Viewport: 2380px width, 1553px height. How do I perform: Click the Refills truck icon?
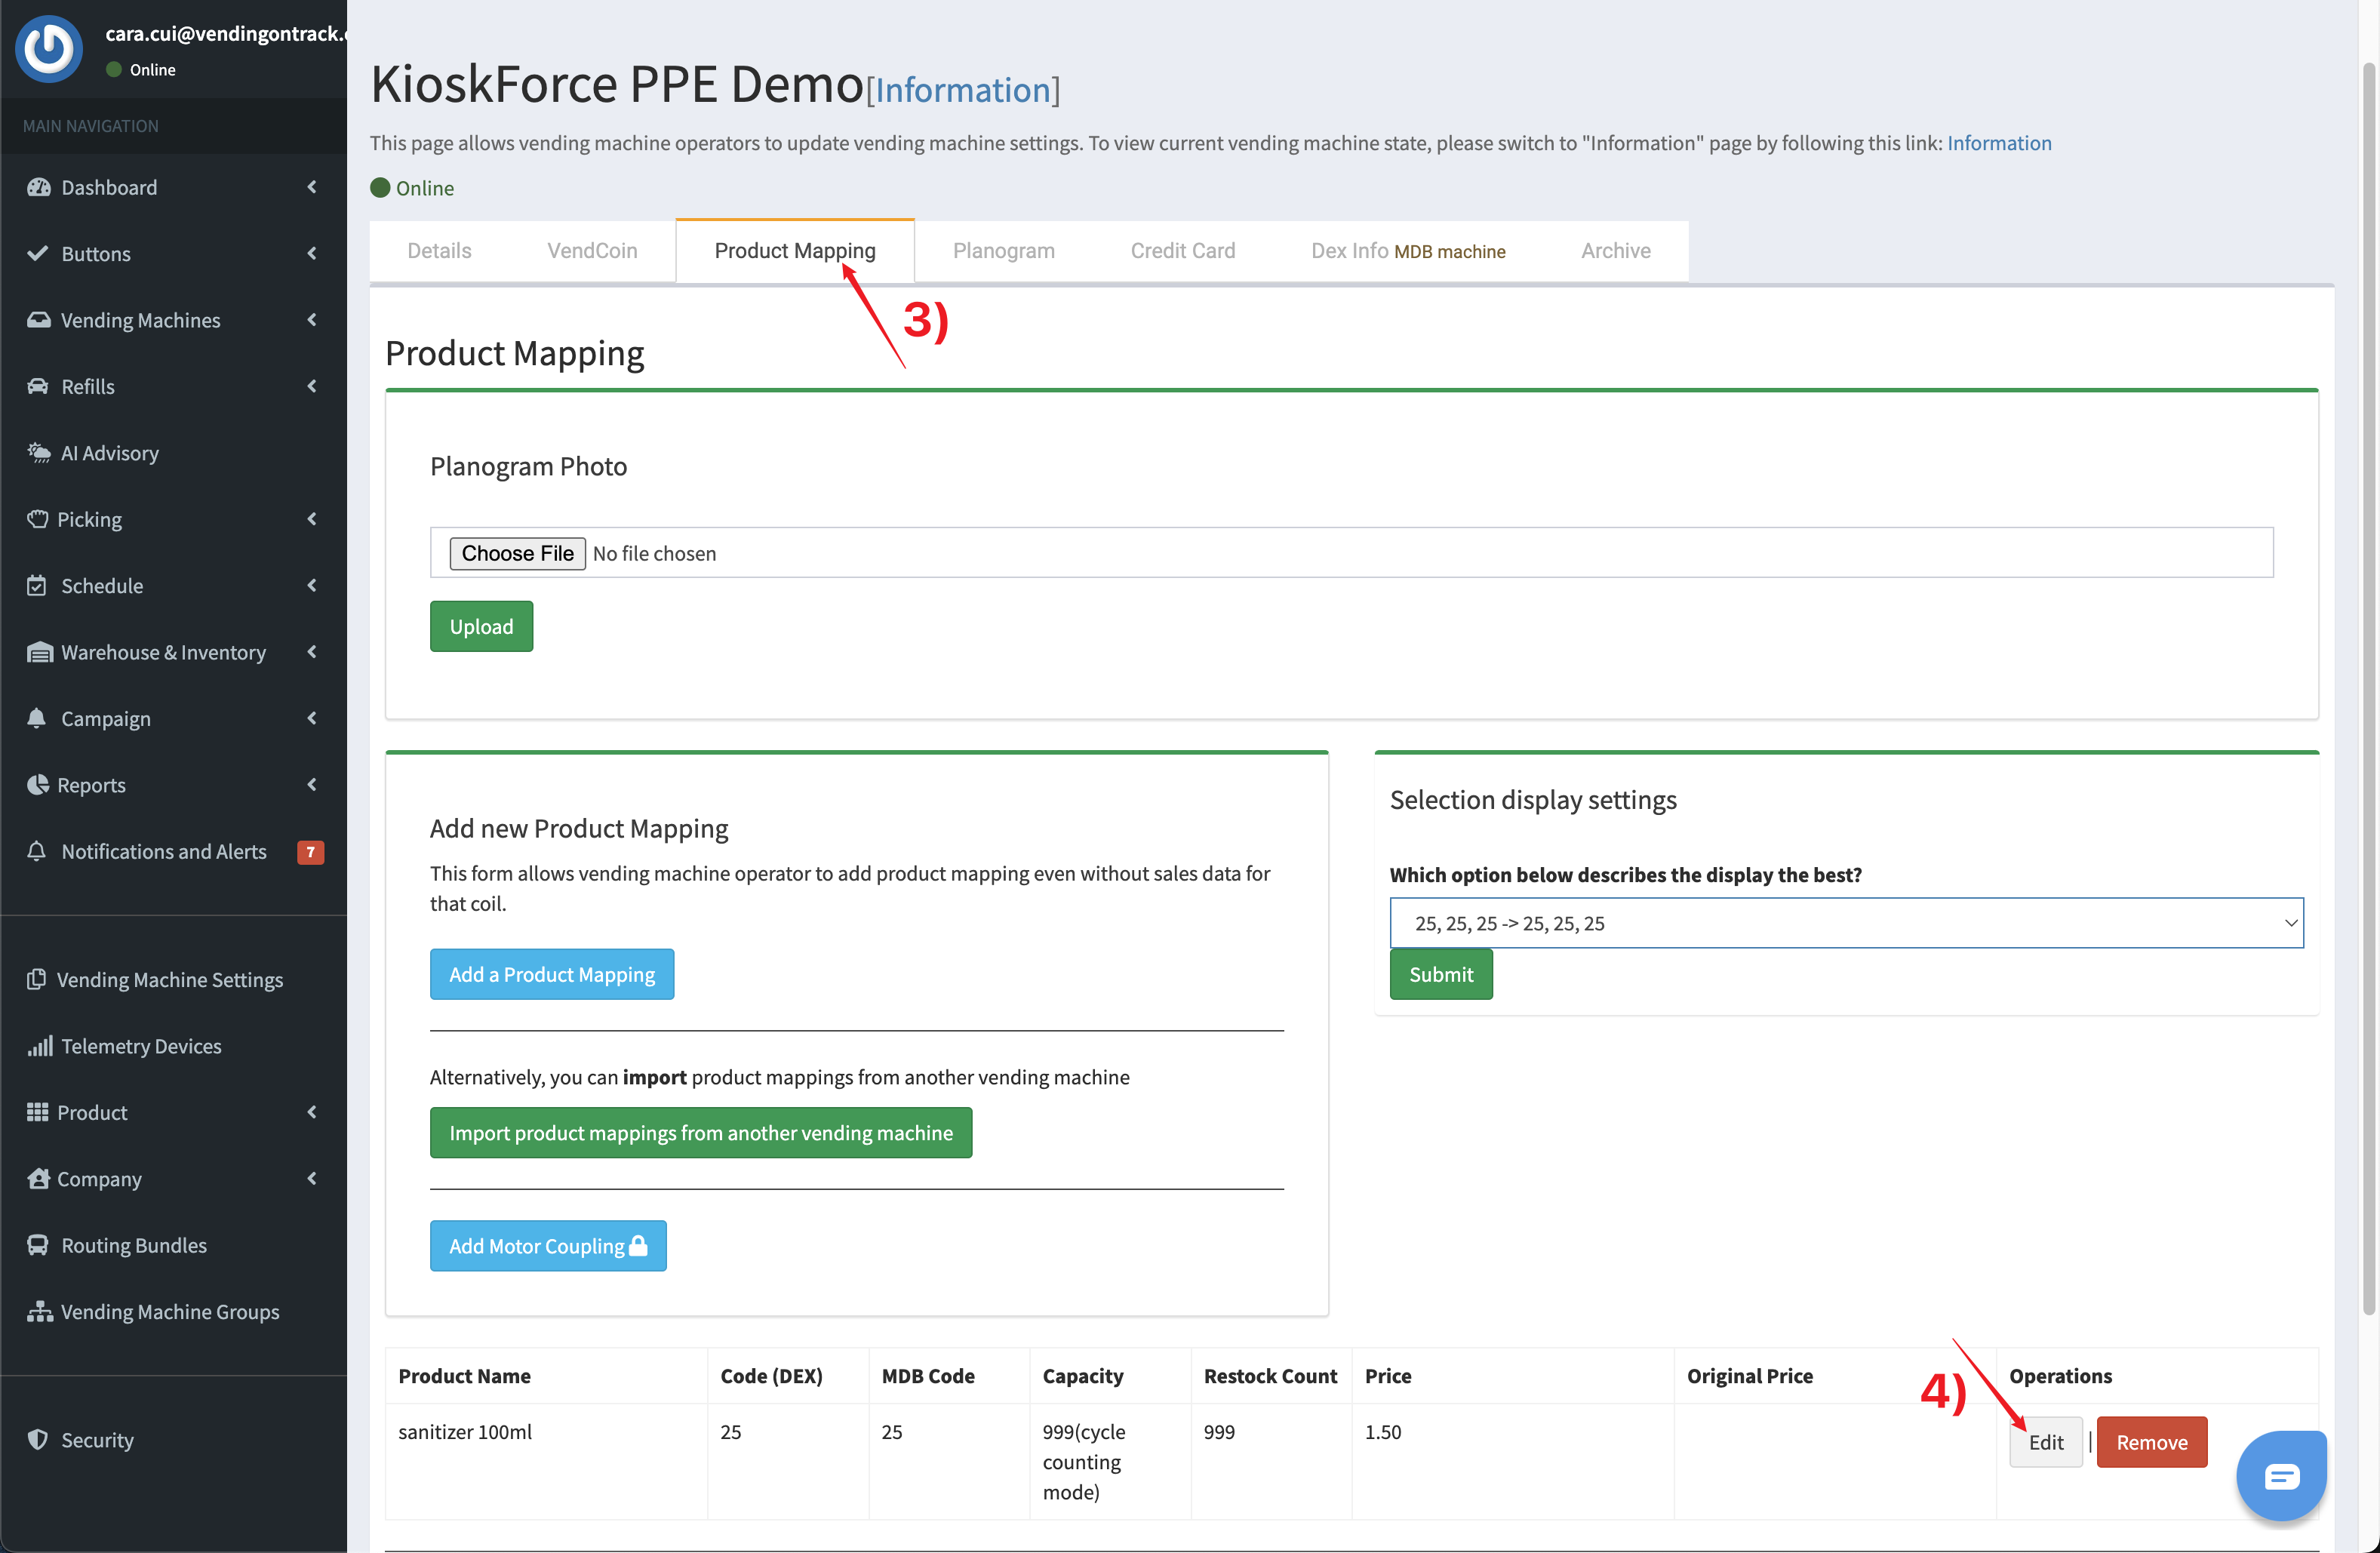(x=38, y=386)
